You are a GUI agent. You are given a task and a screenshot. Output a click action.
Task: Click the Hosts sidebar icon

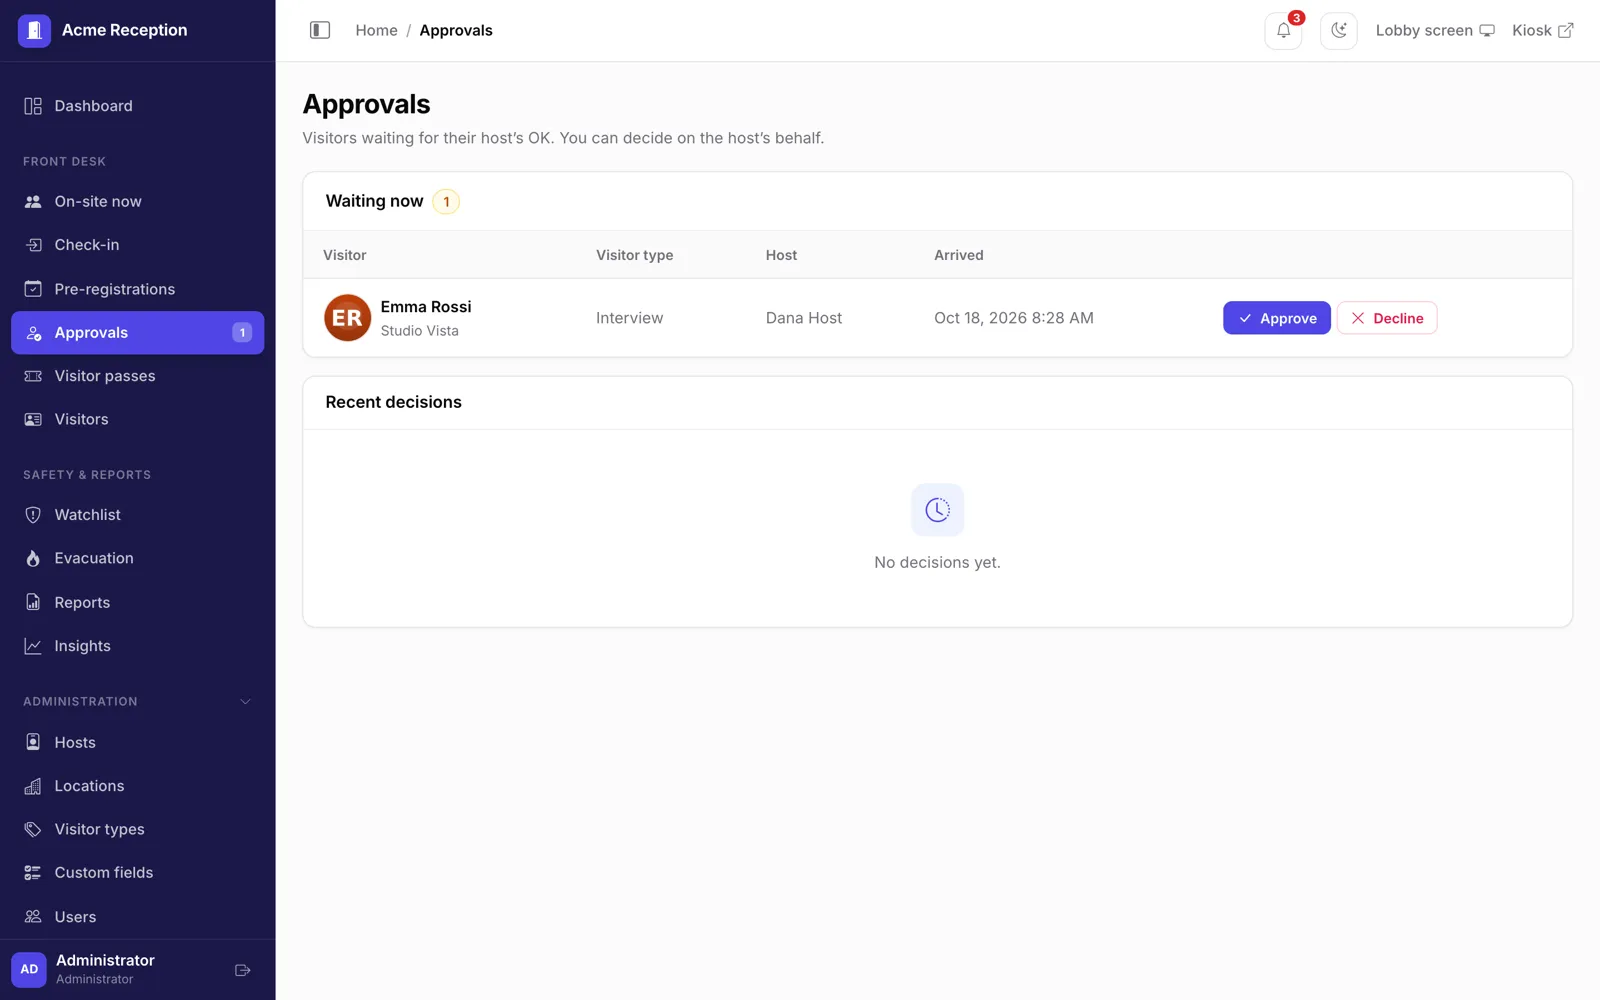pyautogui.click(x=33, y=742)
